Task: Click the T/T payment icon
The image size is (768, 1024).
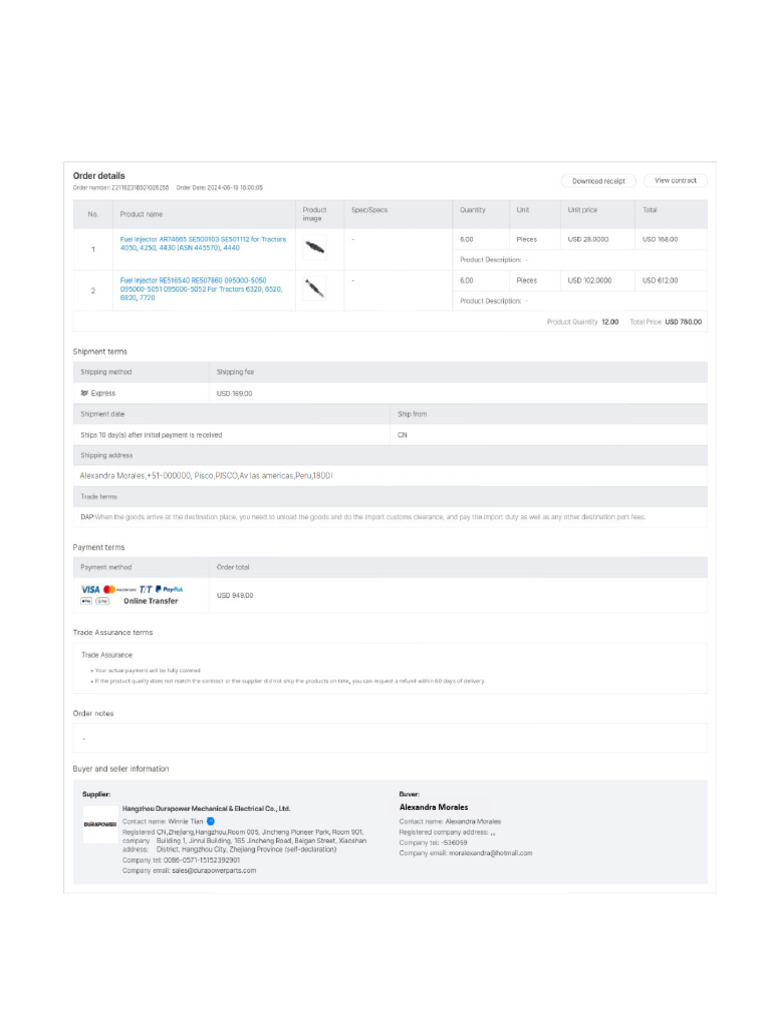Action: [x=146, y=589]
